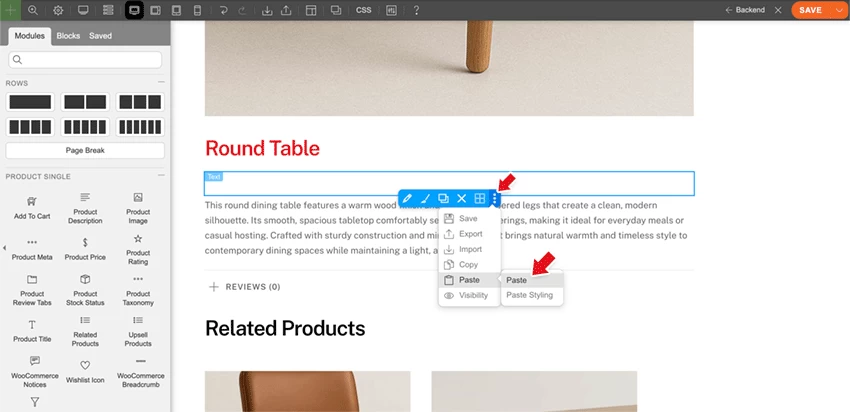Click the undo arrow icon
Viewport: 850px width, 412px height.
(223, 10)
